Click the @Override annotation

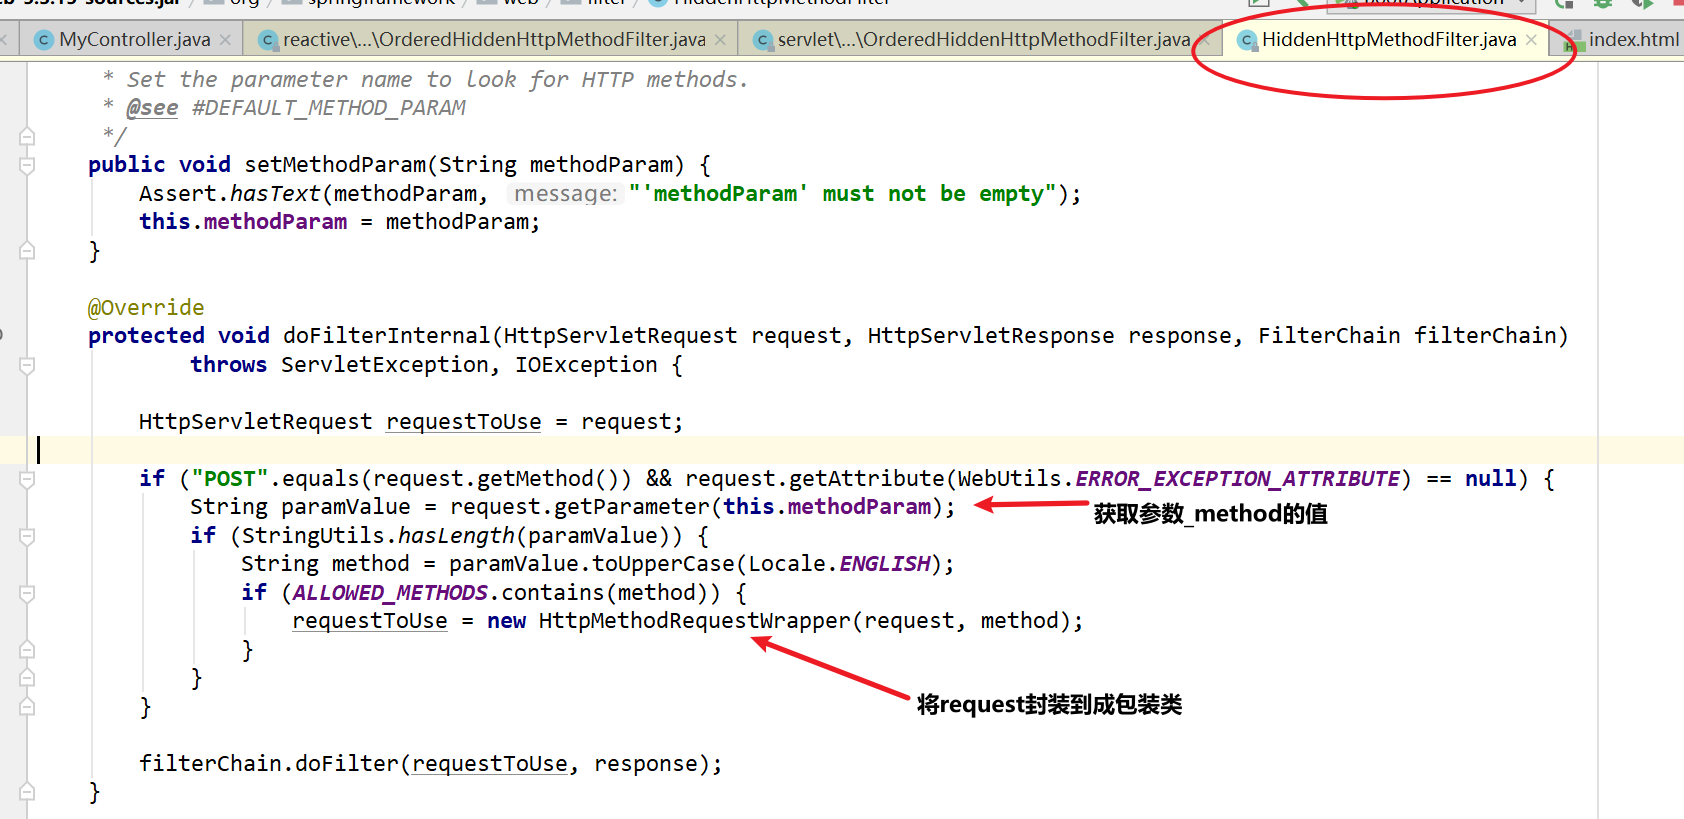pyautogui.click(x=146, y=308)
